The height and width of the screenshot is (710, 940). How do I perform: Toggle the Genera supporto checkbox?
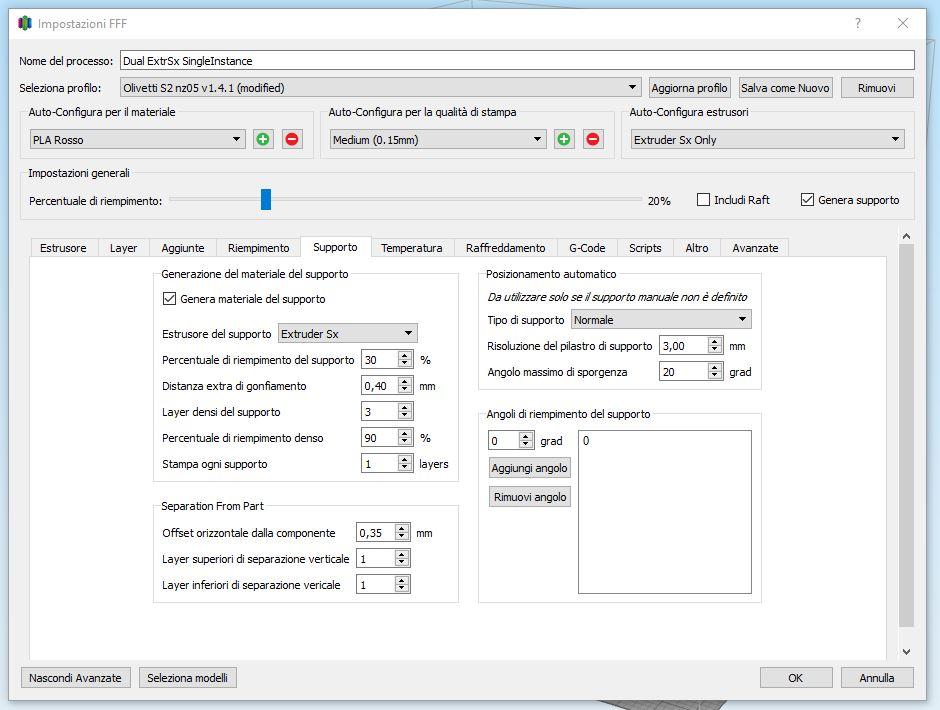pyautogui.click(x=808, y=200)
